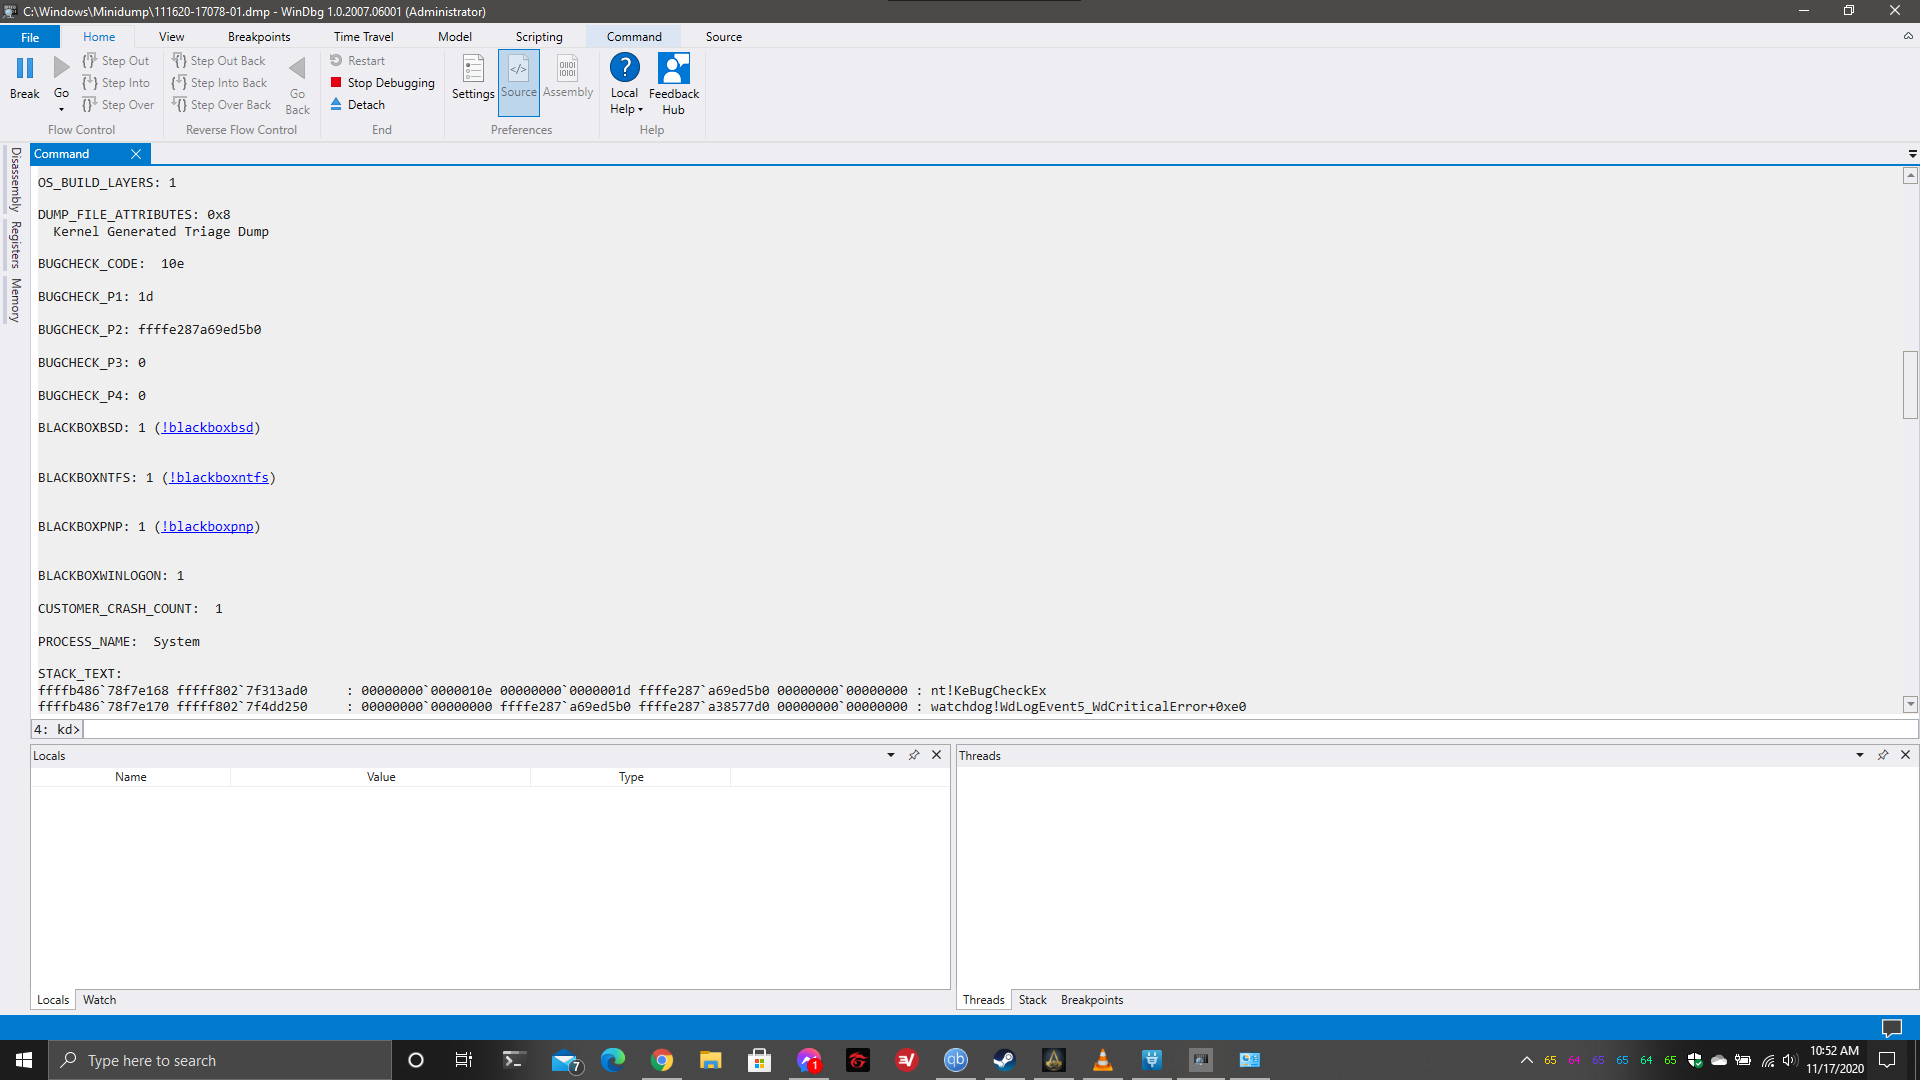The width and height of the screenshot is (1920, 1080).
Task: Click Step Into in Flow Control
Action: (116, 83)
